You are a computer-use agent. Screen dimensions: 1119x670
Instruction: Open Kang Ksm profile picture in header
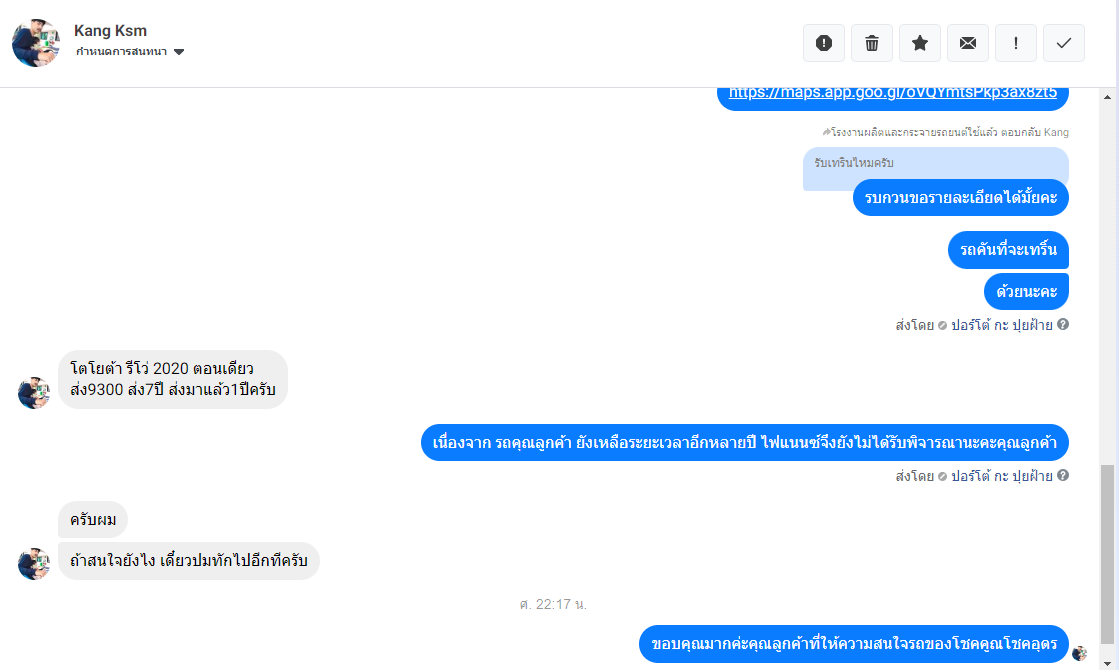36,43
